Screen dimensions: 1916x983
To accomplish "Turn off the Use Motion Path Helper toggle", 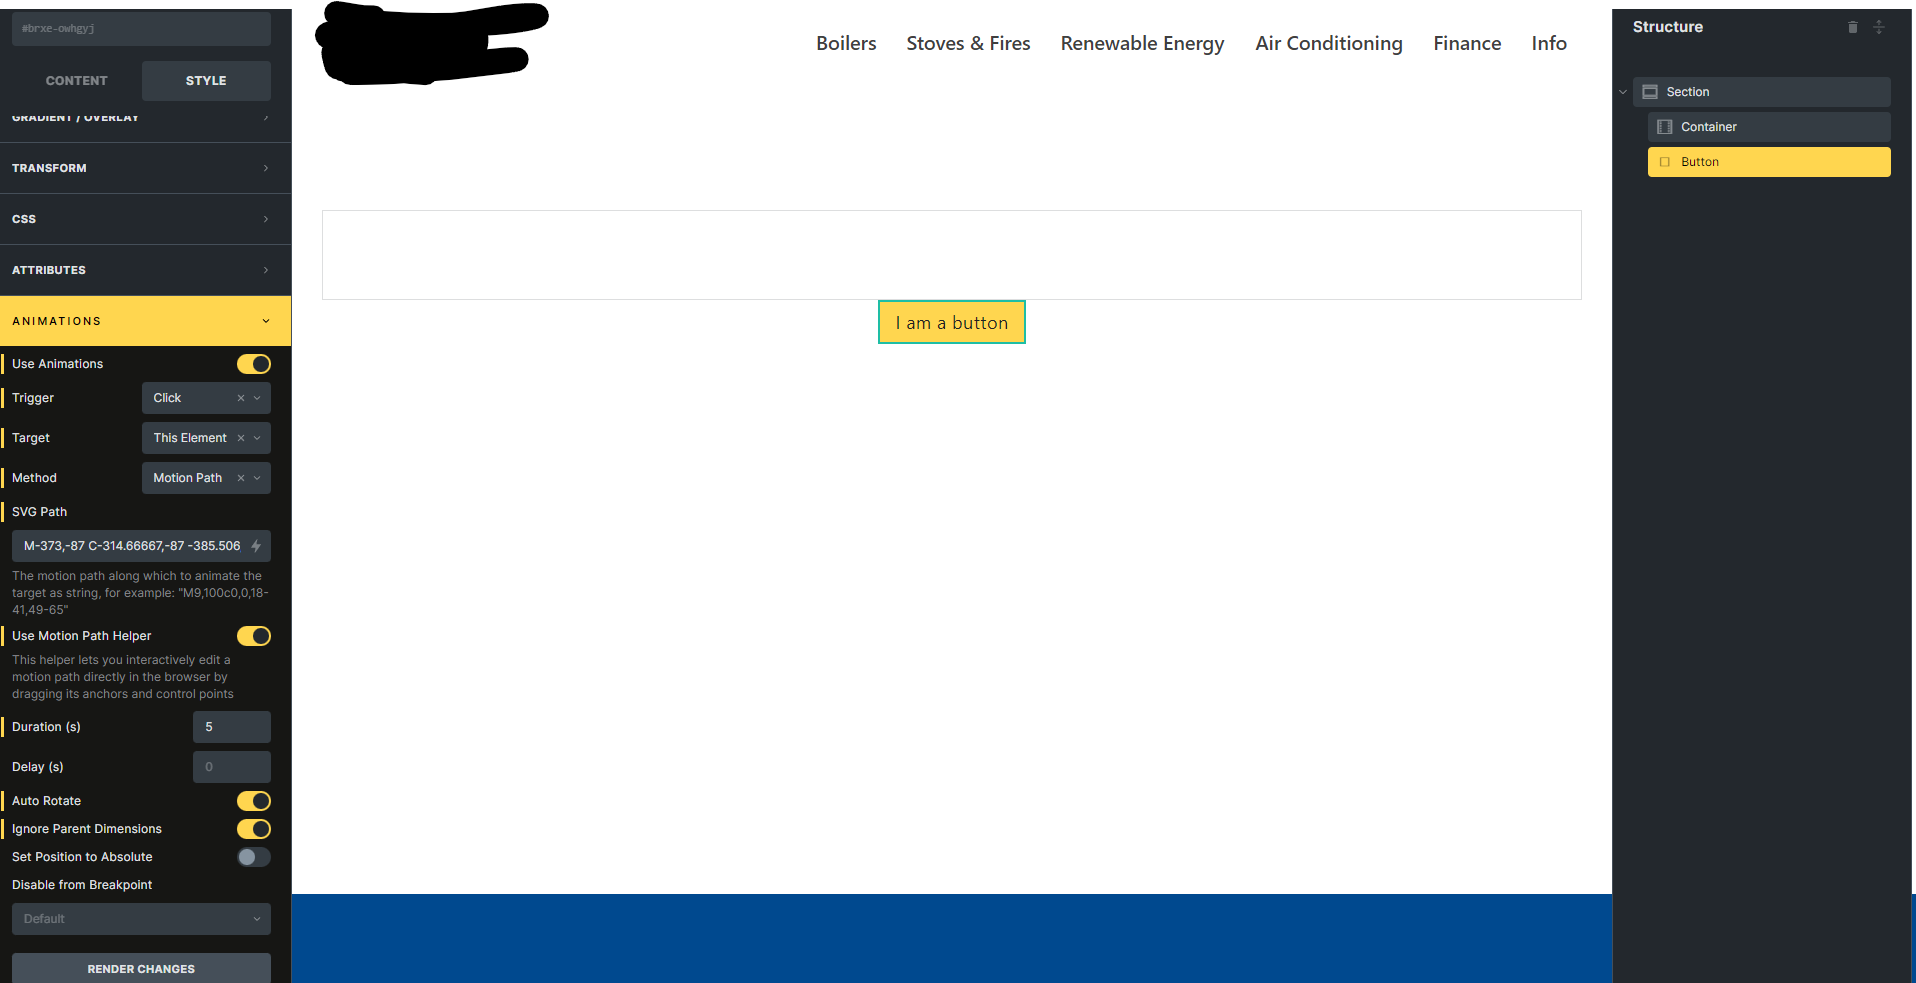I will coord(253,636).
